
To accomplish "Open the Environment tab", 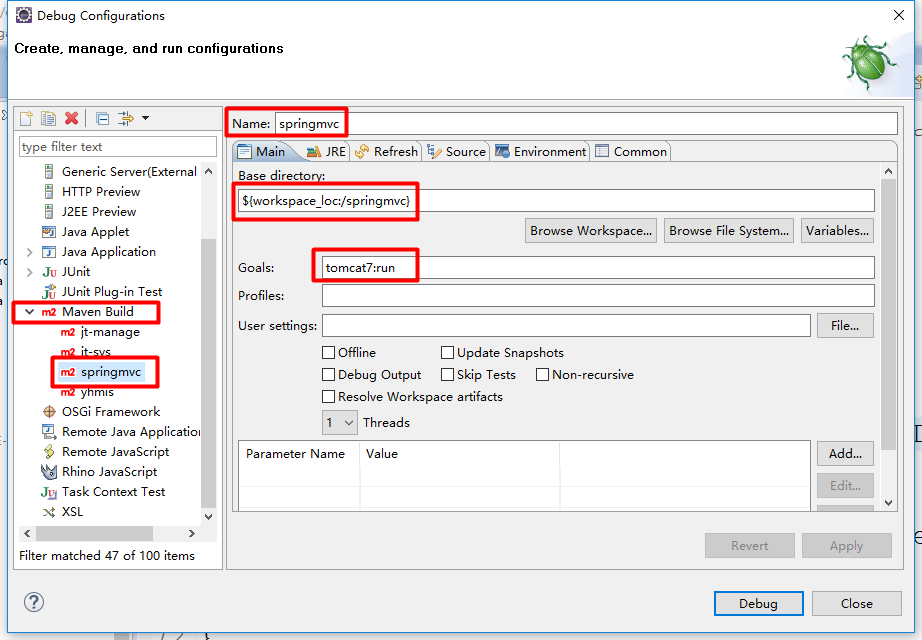I will click(540, 152).
